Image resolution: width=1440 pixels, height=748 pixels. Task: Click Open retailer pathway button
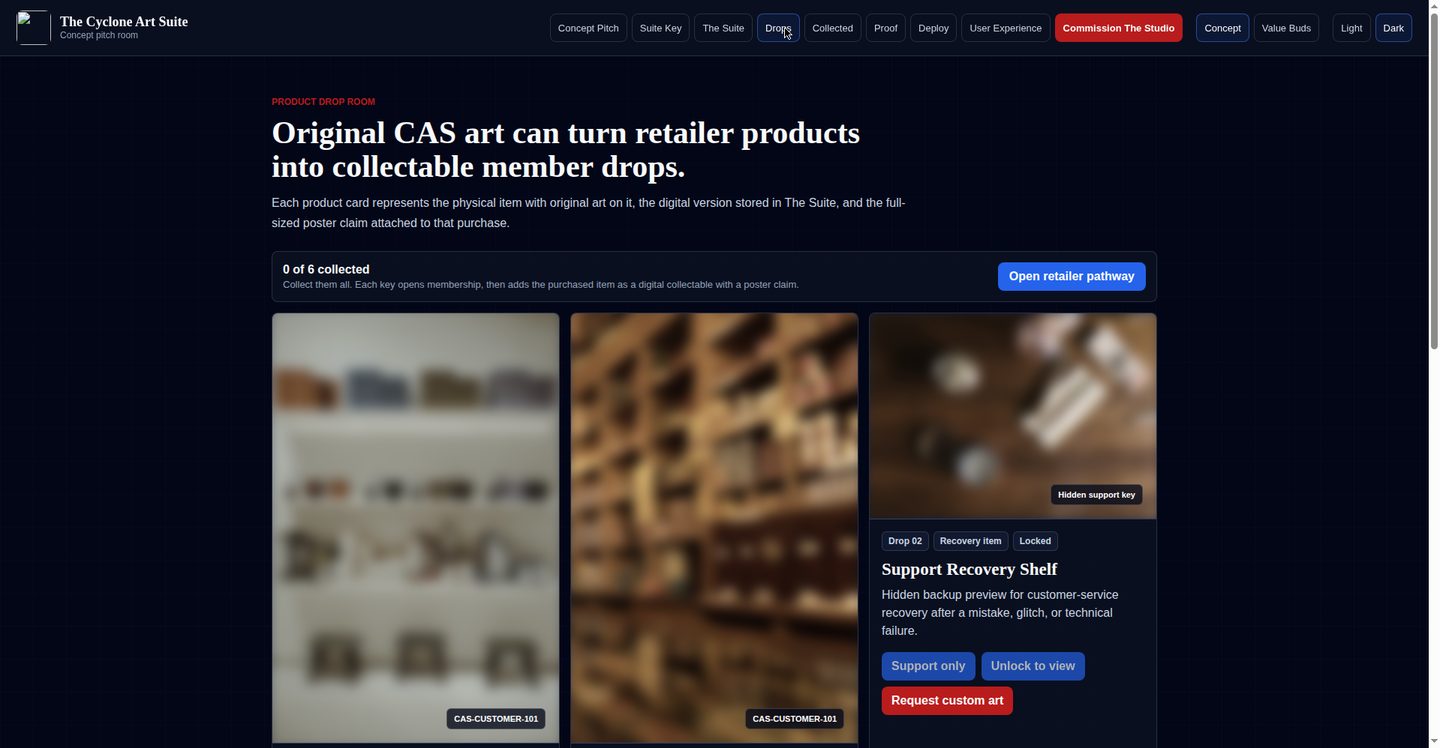[x=1071, y=276]
